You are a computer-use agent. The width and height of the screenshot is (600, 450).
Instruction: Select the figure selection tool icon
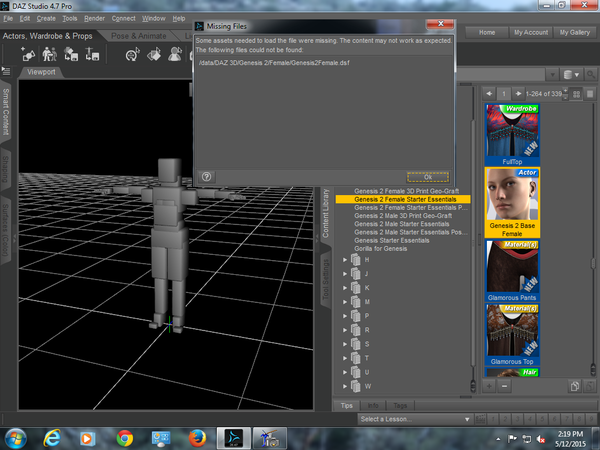click(175, 54)
